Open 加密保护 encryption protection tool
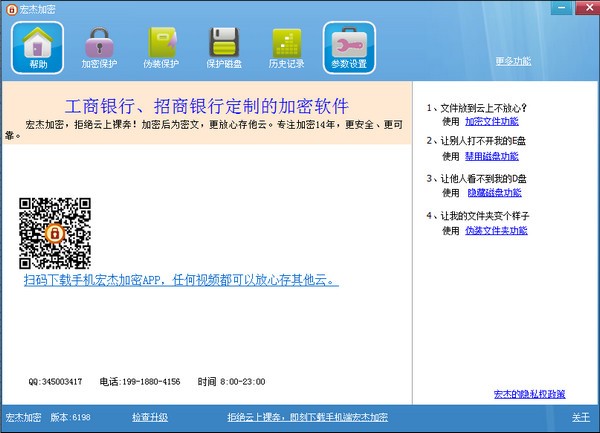600x433 pixels. [99, 47]
